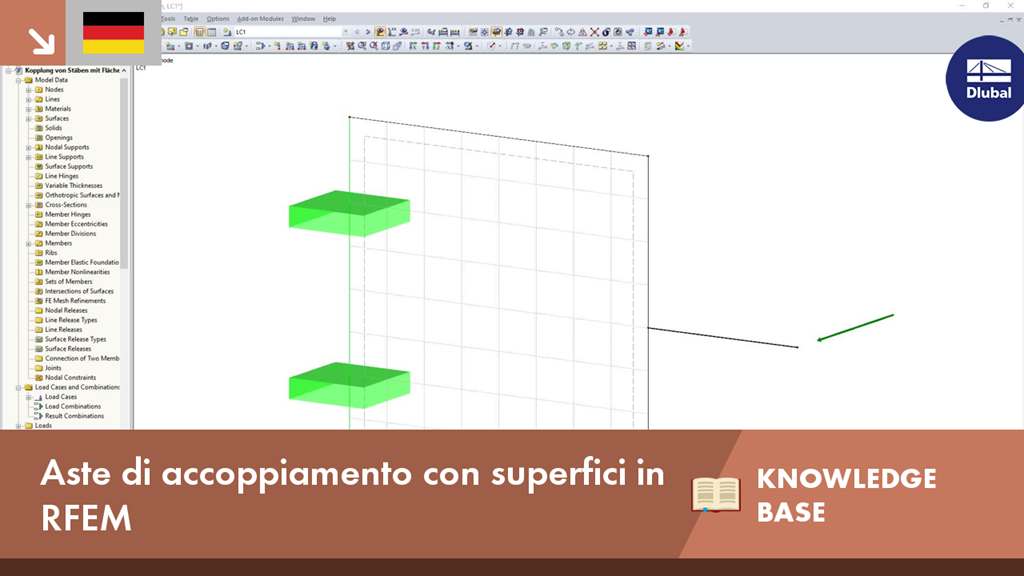
Task: Expand the Cross-Sections tree node
Action: tap(29, 204)
